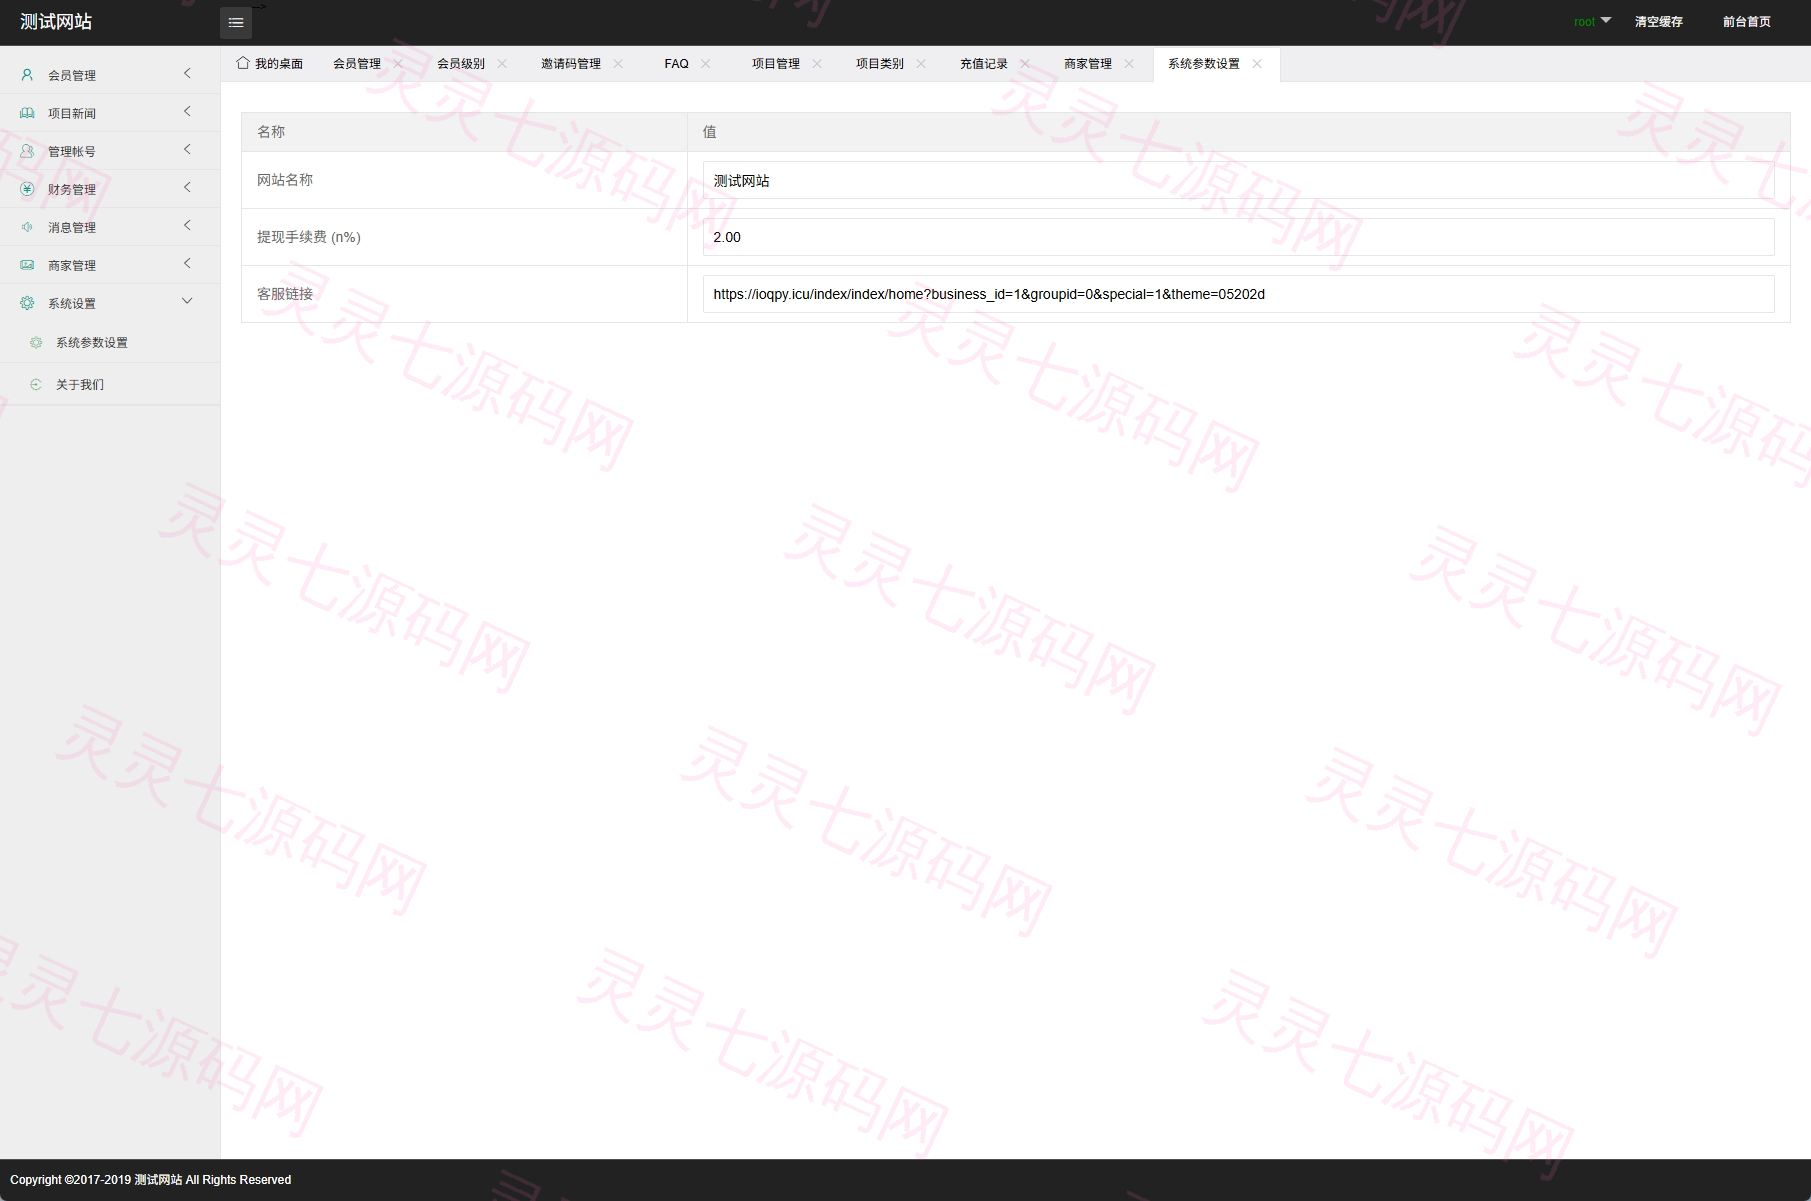Click the 关于我们 submenu icon

point(36,384)
